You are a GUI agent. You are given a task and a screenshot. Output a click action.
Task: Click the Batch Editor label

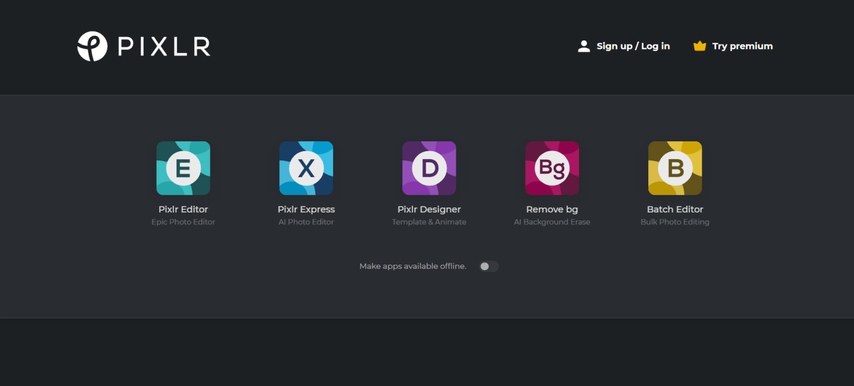pos(675,209)
